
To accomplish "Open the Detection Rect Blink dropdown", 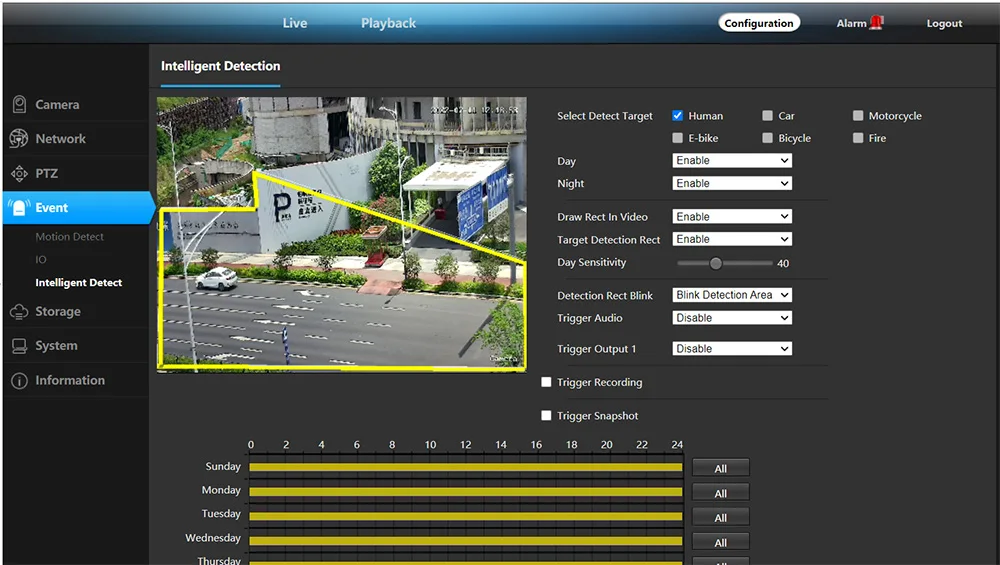I will (x=732, y=295).
